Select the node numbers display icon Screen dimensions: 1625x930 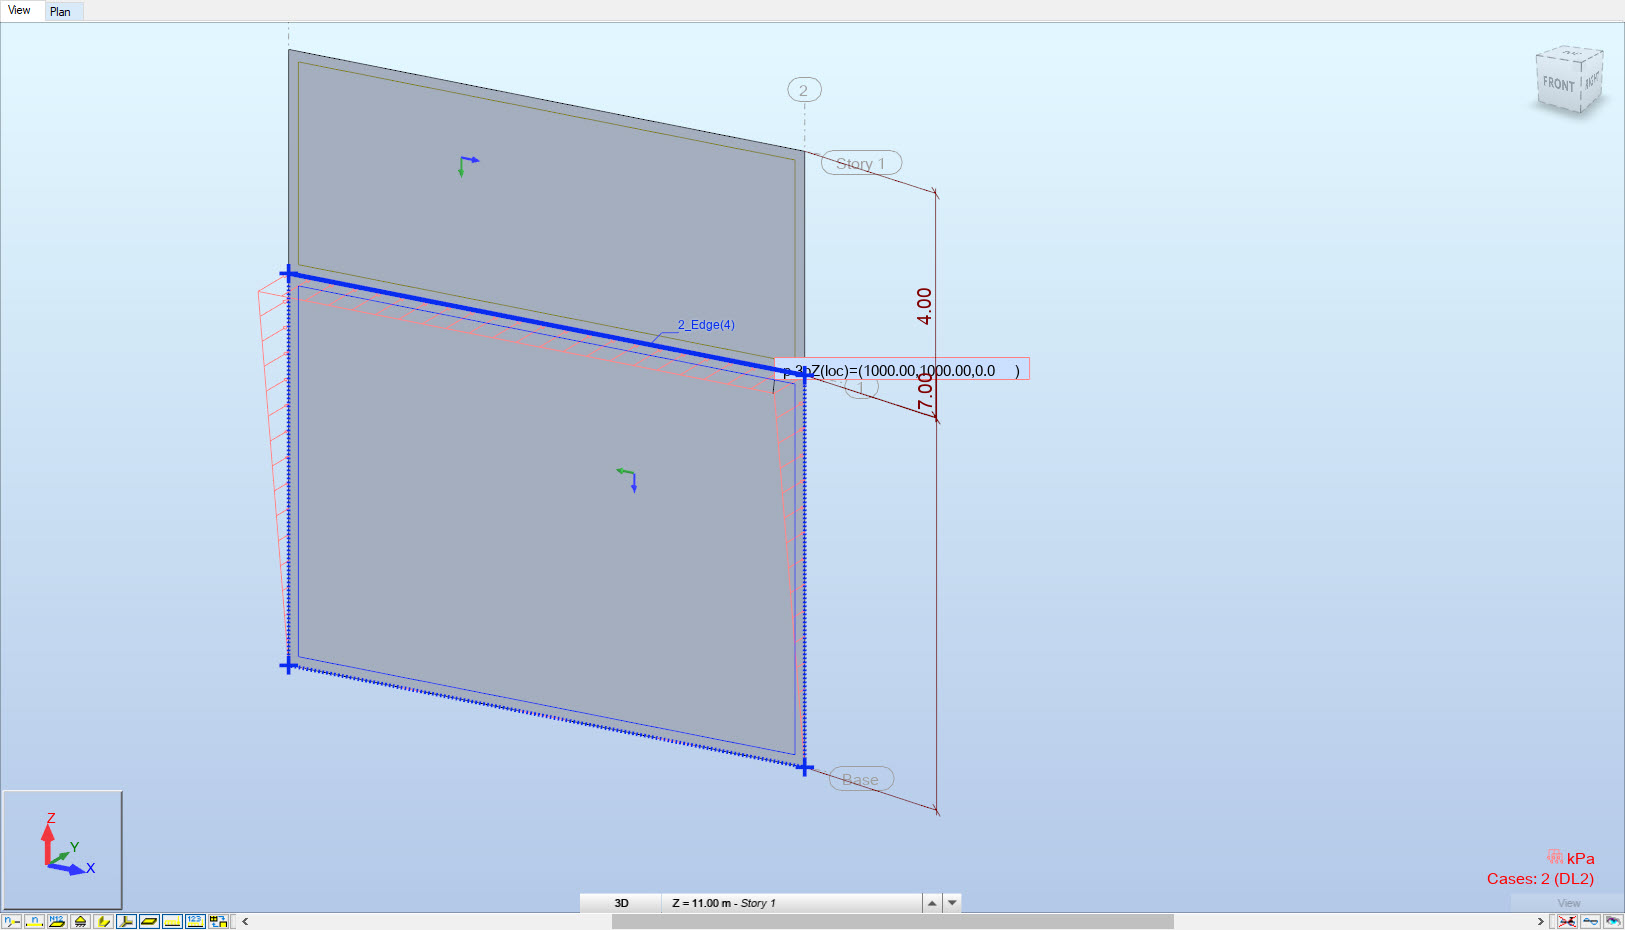[10, 921]
